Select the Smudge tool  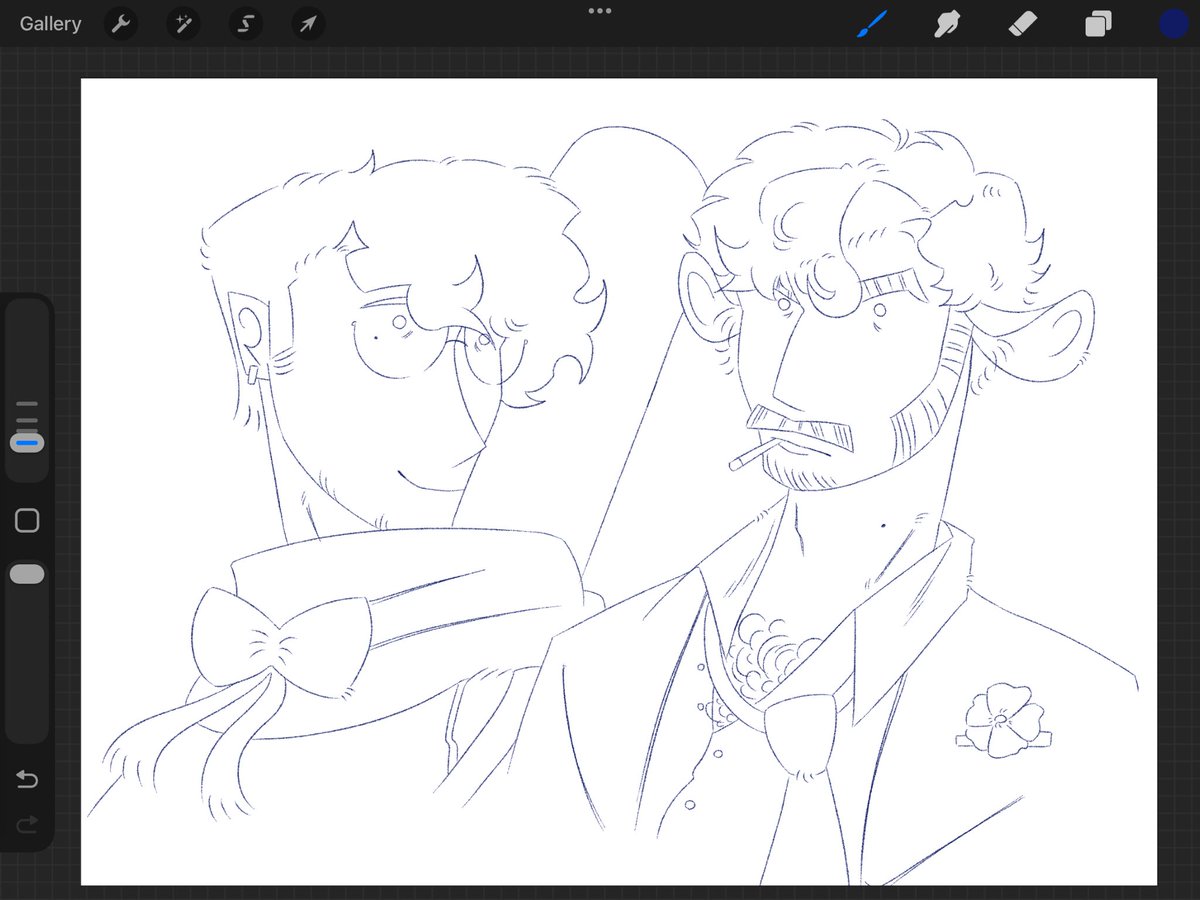947,24
